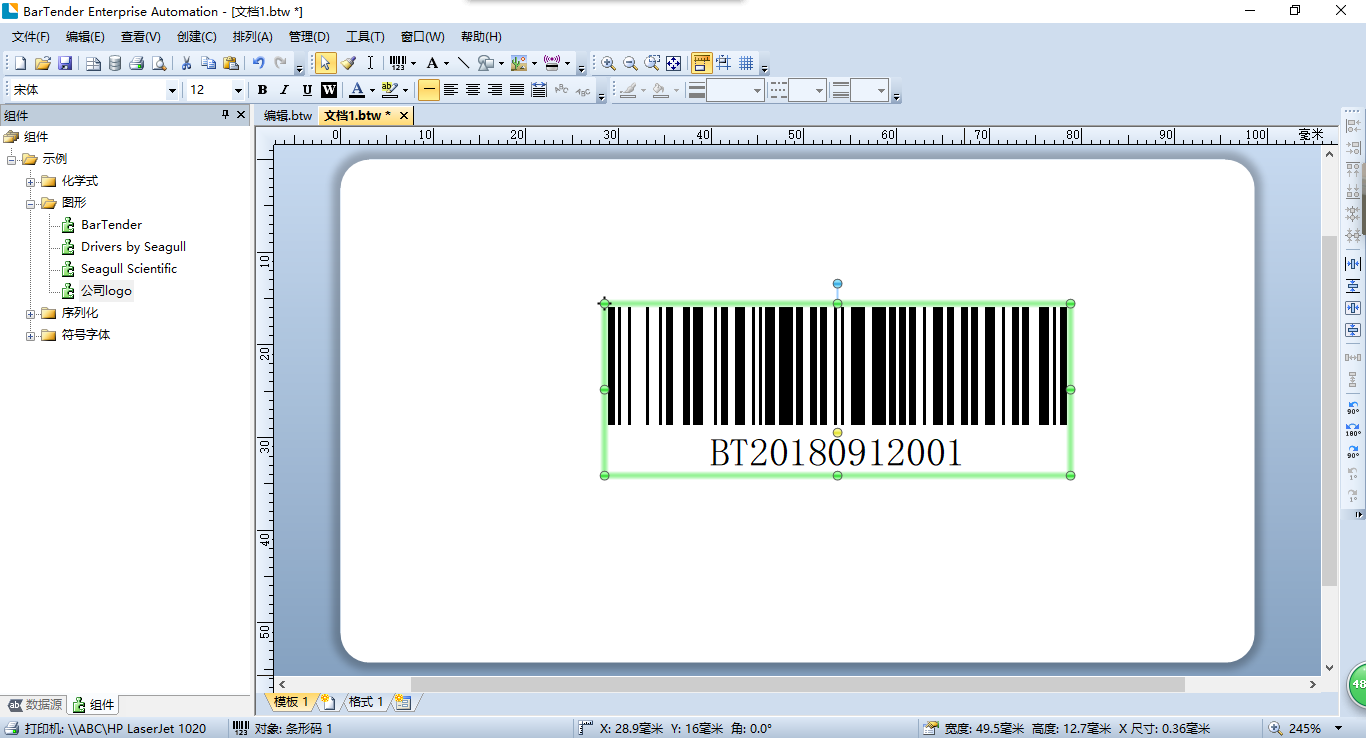Select the 公司logo component item

tap(106, 291)
